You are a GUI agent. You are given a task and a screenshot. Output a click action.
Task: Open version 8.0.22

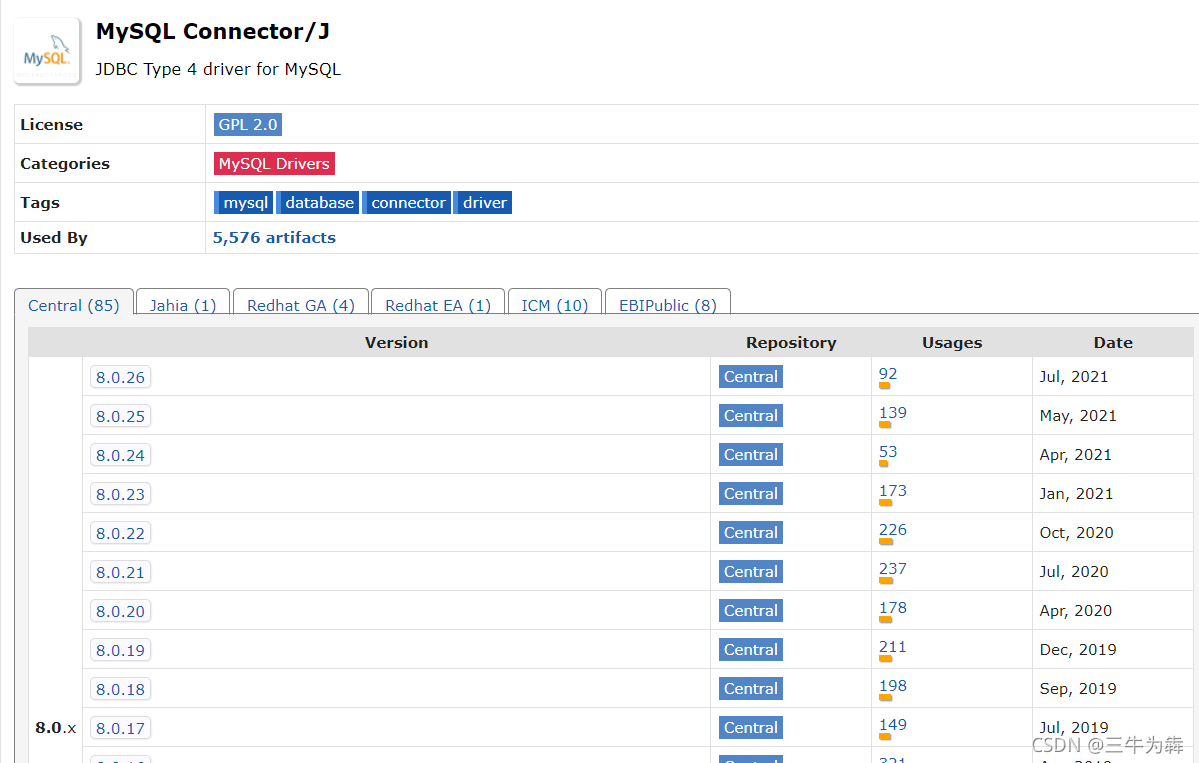click(x=120, y=533)
